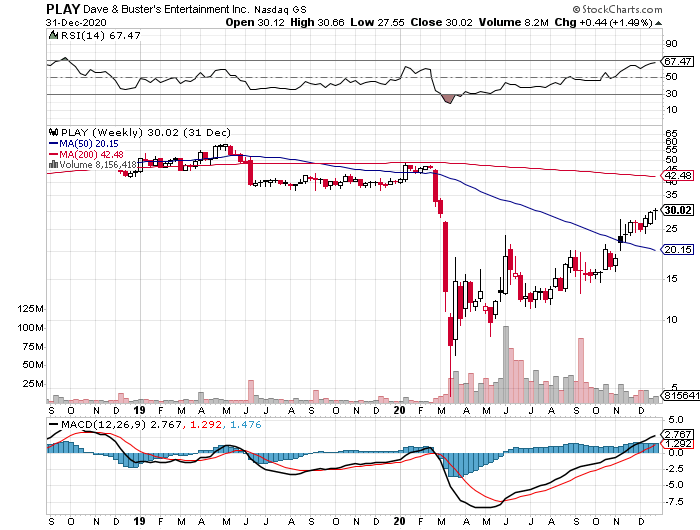
Task: Click the 10 level on RSI axis
Action: 671,110
